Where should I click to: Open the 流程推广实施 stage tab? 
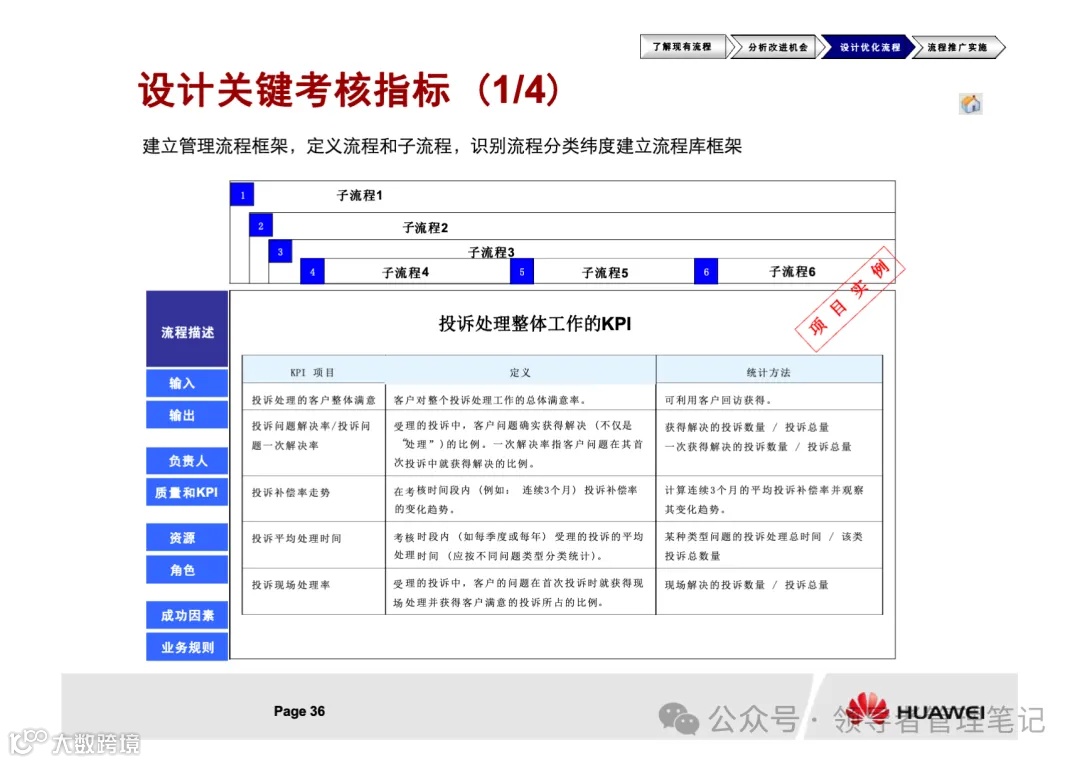[958, 46]
